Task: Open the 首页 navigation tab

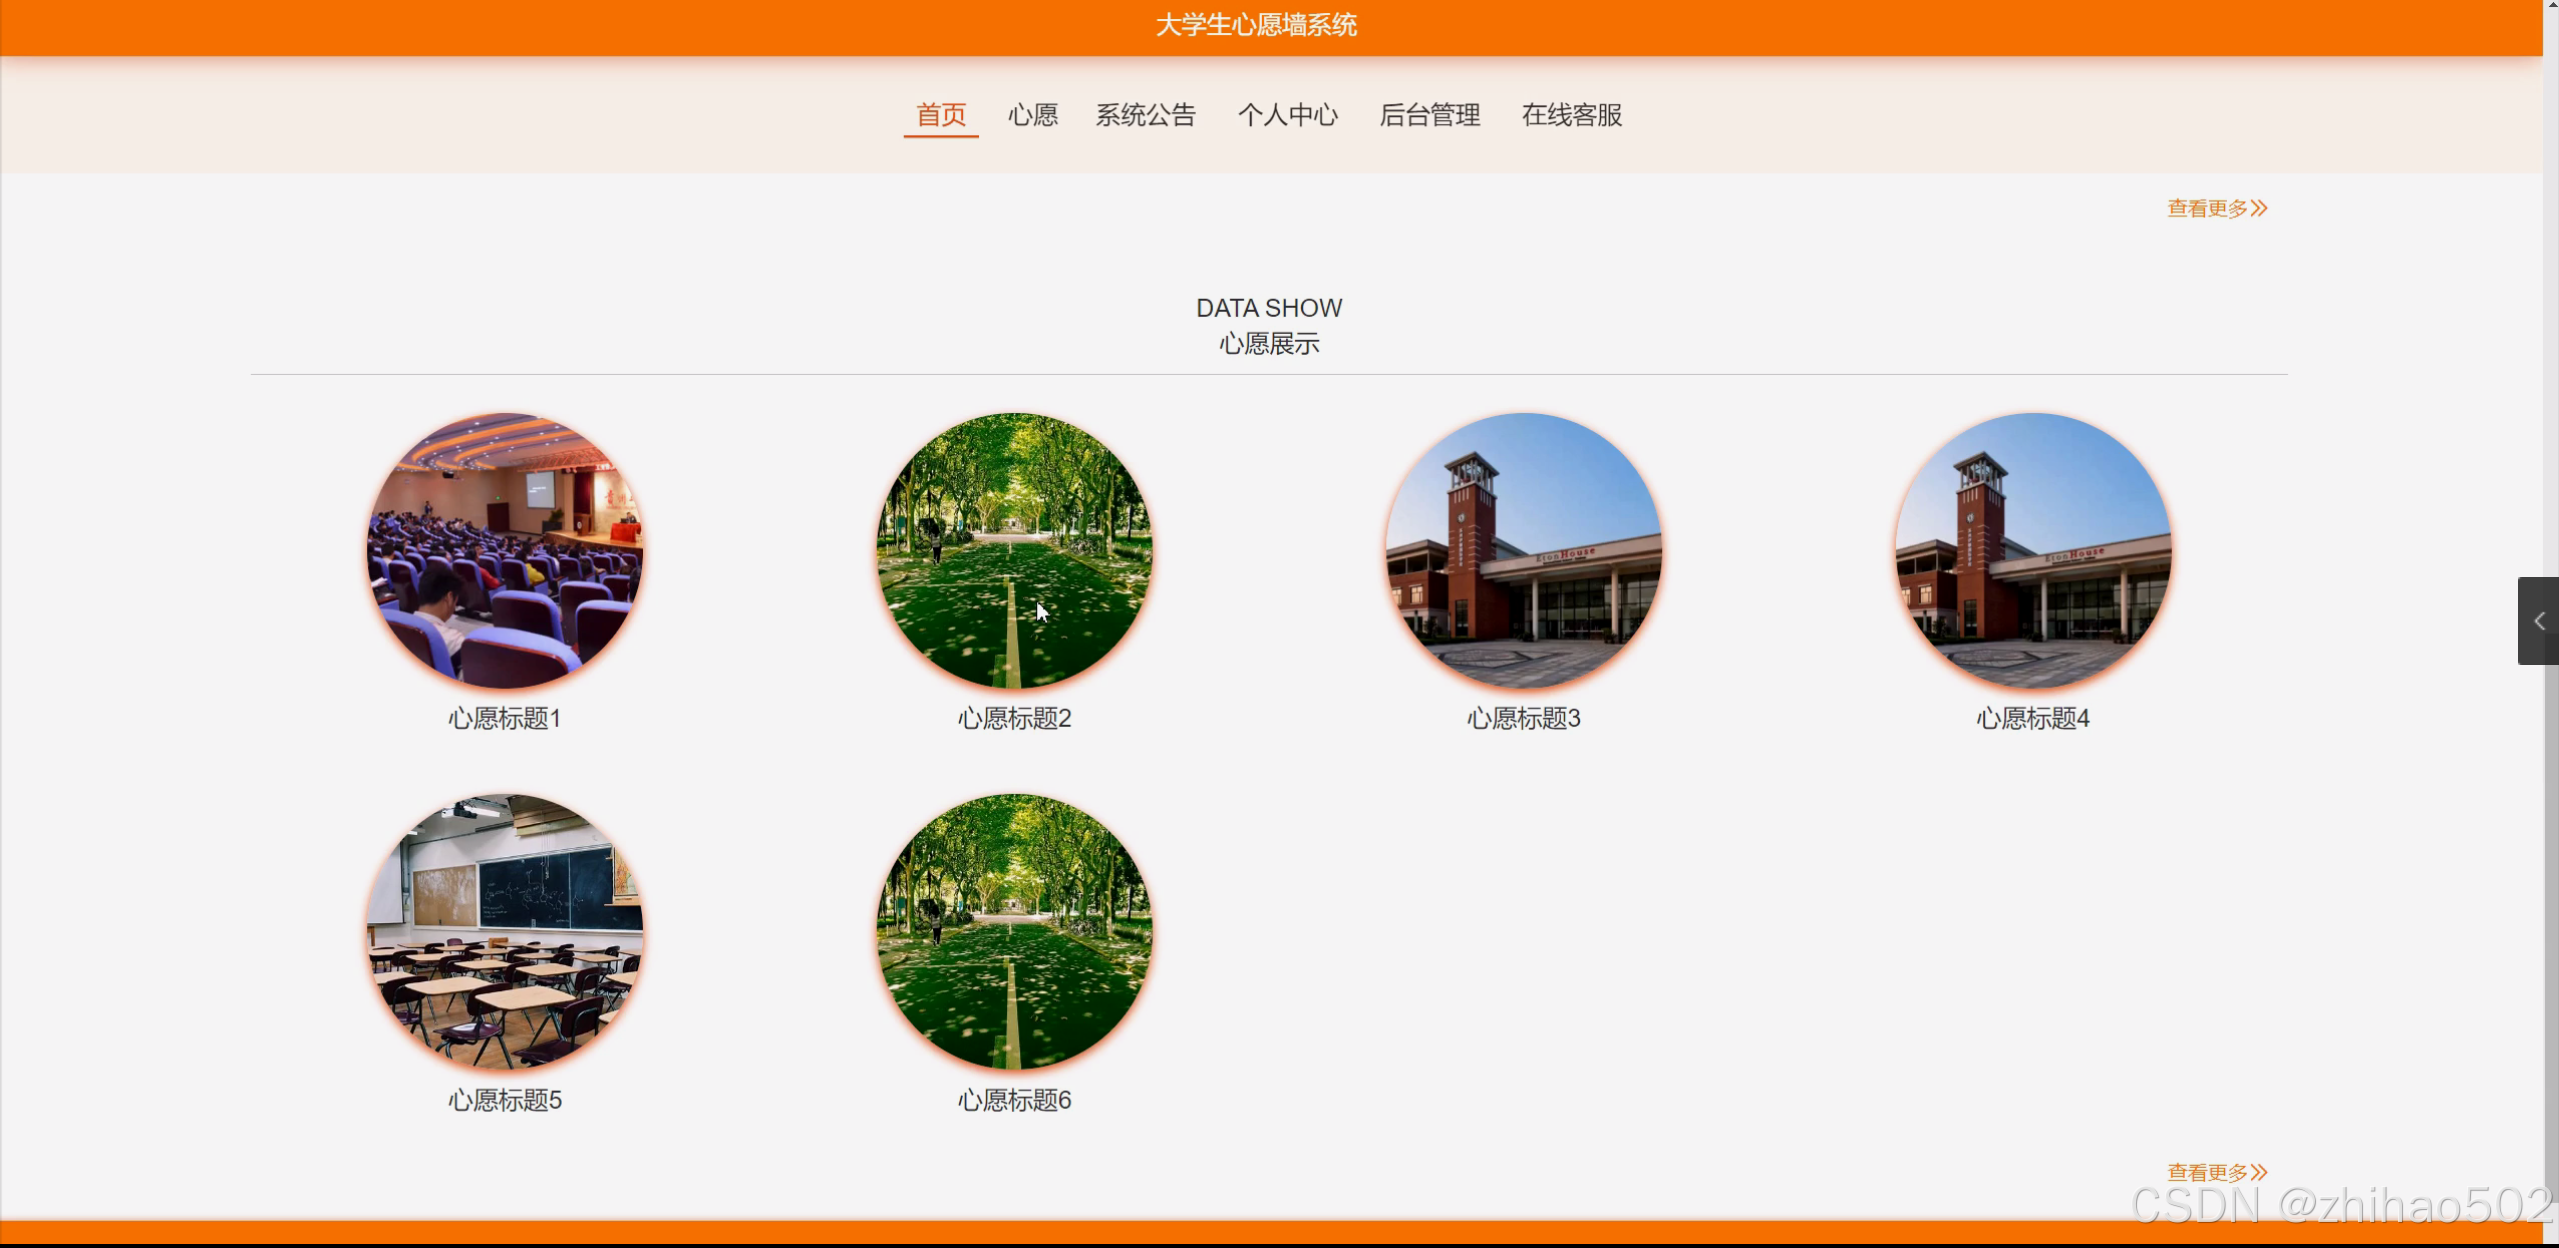Action: point(940,115)
